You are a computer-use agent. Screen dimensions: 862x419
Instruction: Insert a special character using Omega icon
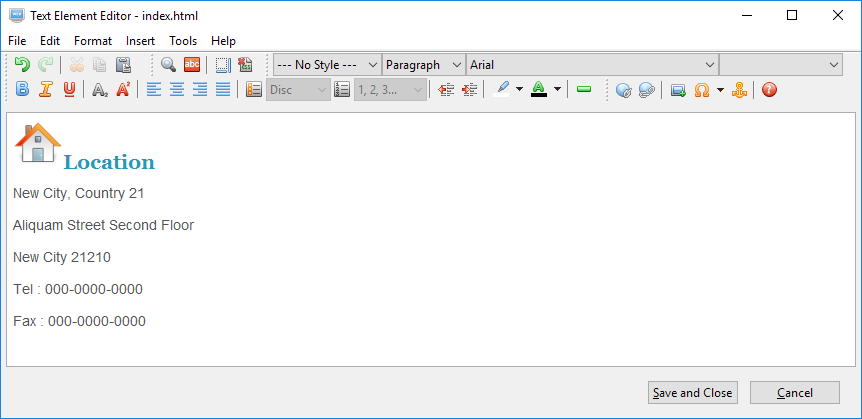click(x=702, y=90)
